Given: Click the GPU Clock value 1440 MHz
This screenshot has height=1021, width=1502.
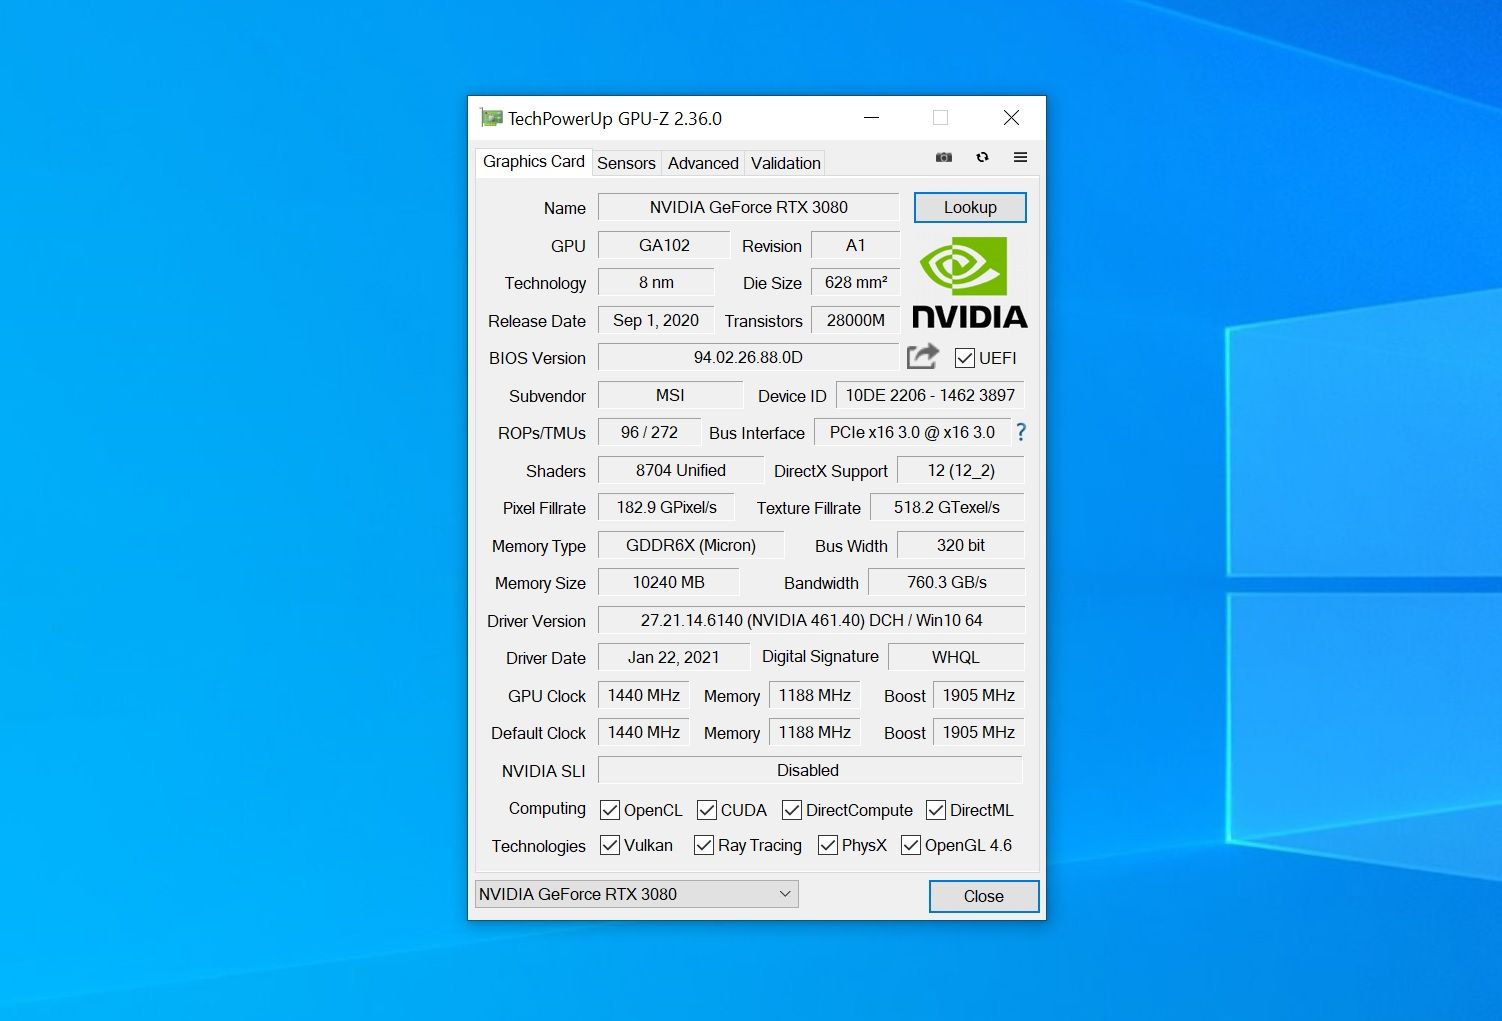Looking at the screenshot, I should pos(644,695).
